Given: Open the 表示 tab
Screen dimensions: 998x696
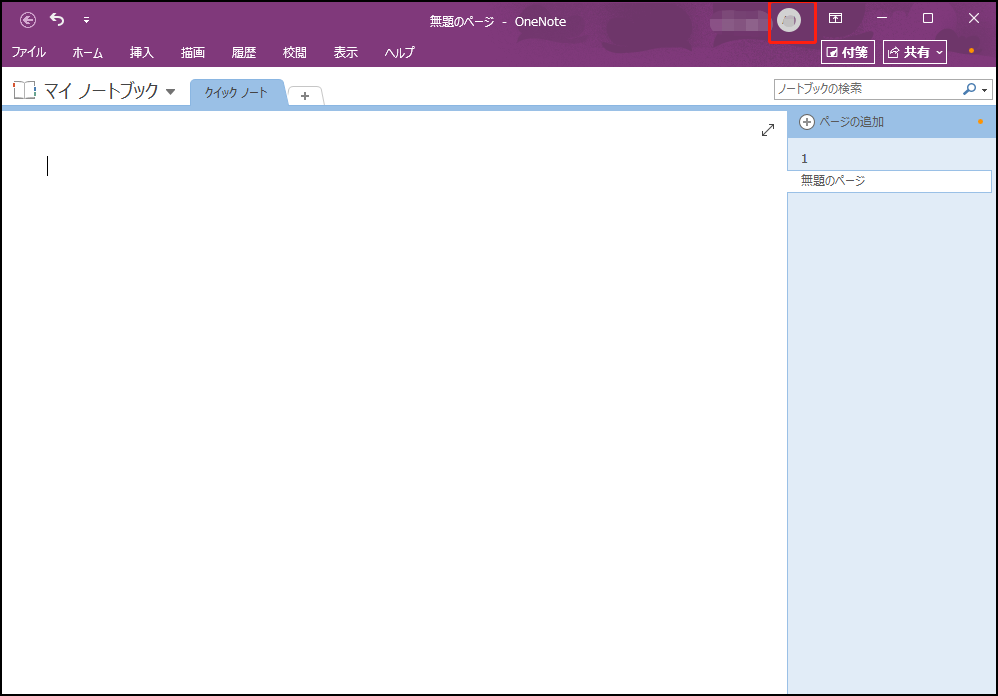Looking at the screenshot, I should 346,52.
